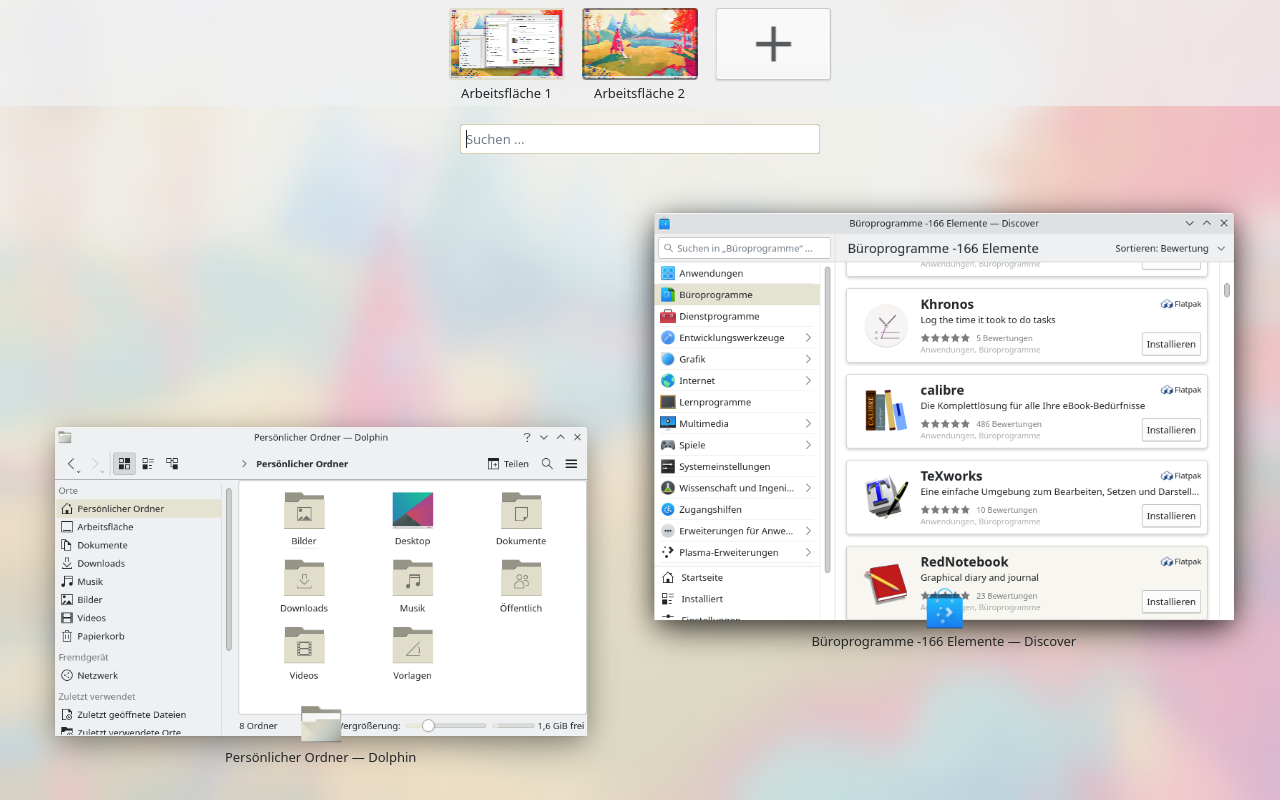Open Systemeinstellungen category in Discover
This screenshot has width=1280, height=800.
click(x=737, y=467)
